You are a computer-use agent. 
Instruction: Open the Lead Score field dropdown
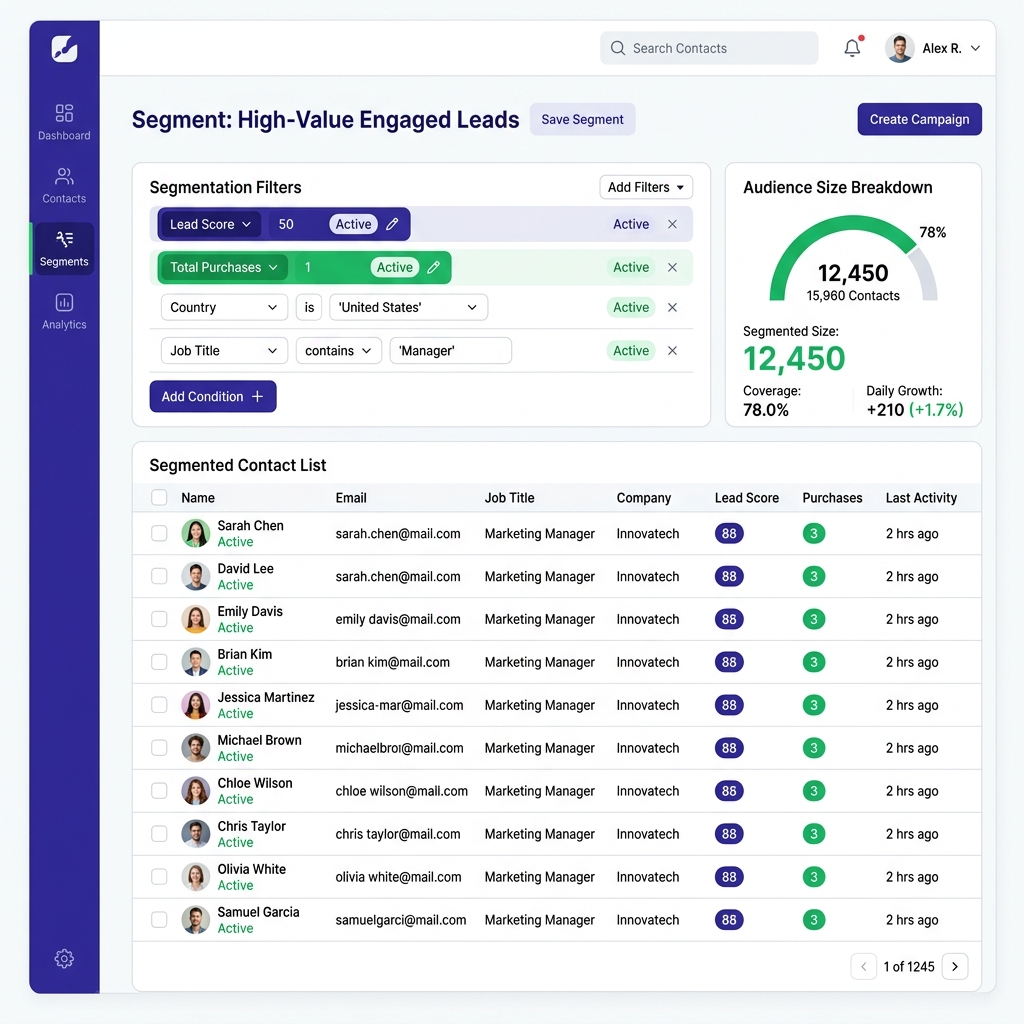coord(210,224)
